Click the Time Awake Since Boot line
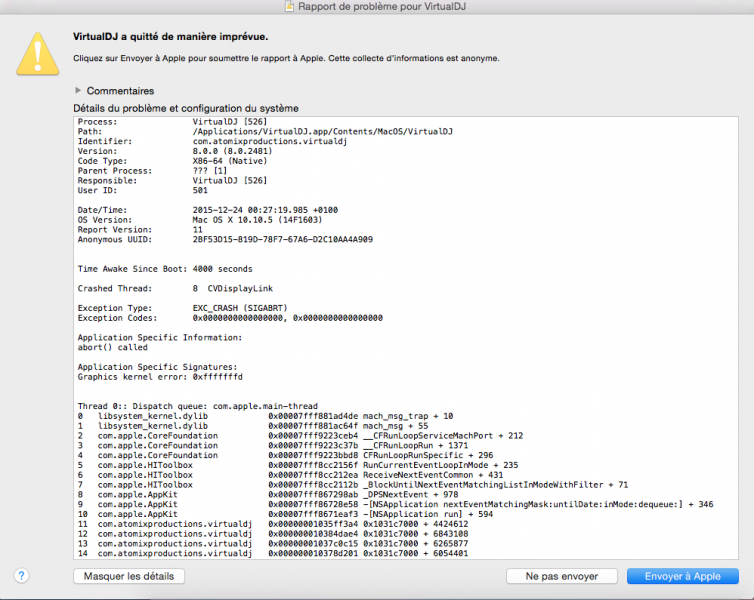 (165, 269)
